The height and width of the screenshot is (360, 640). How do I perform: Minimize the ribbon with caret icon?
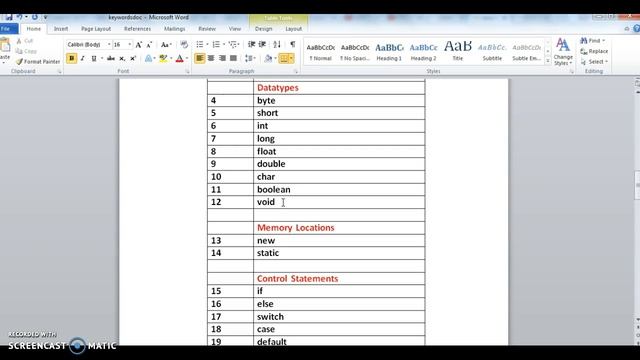pos(627,29)
